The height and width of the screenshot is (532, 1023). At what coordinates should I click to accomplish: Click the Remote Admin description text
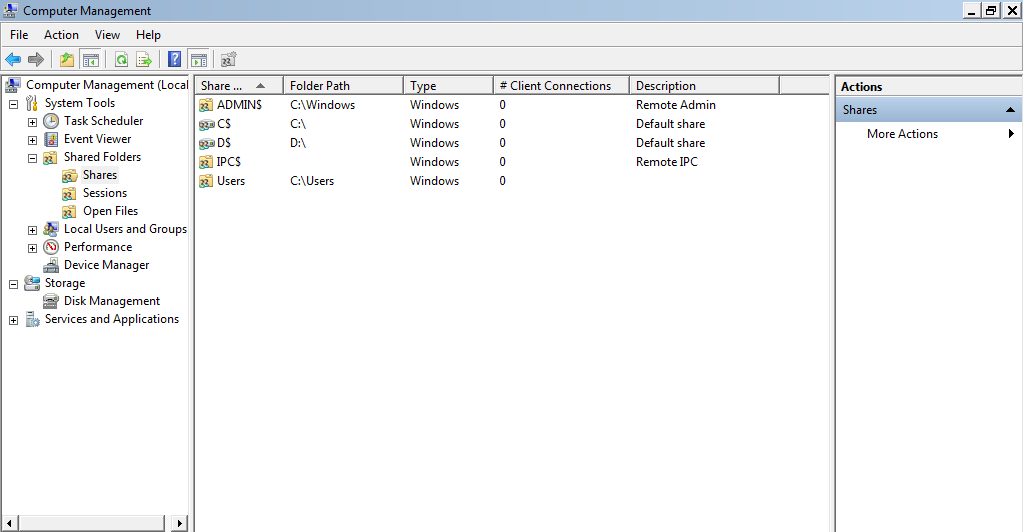pos(676,105)
